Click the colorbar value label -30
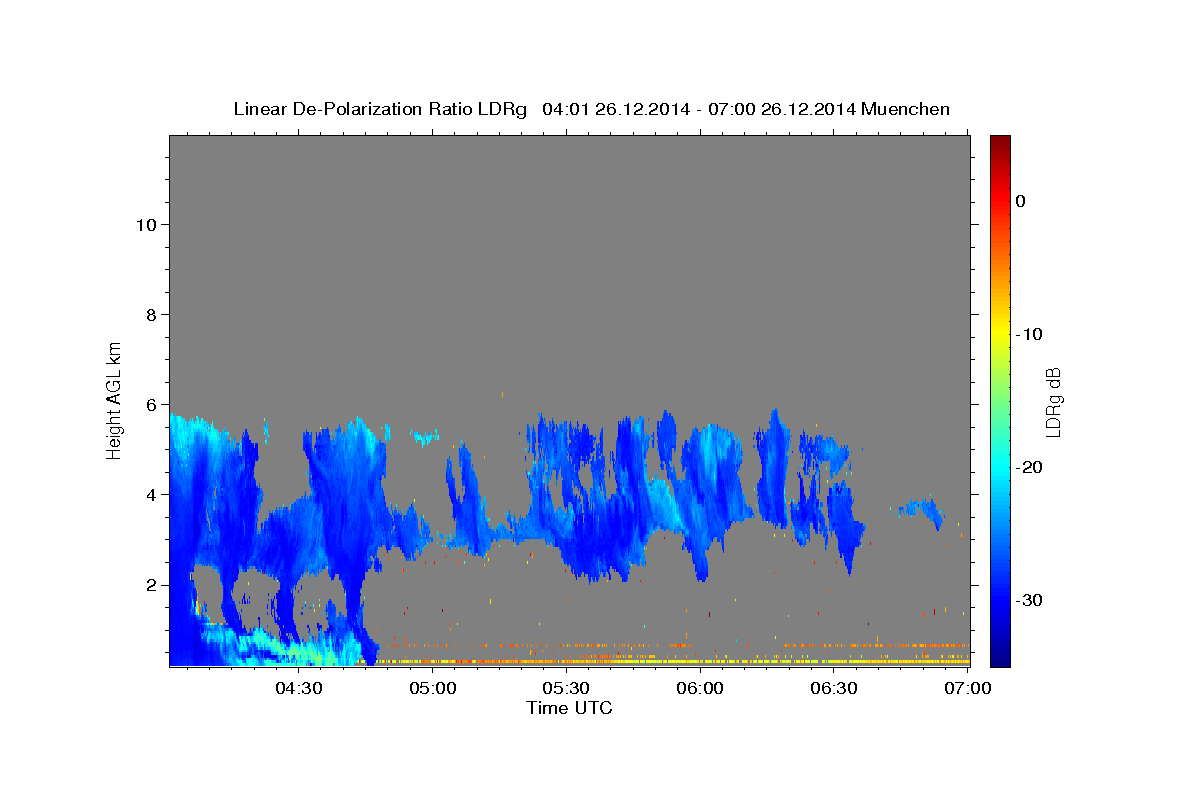 (1029, 600)
